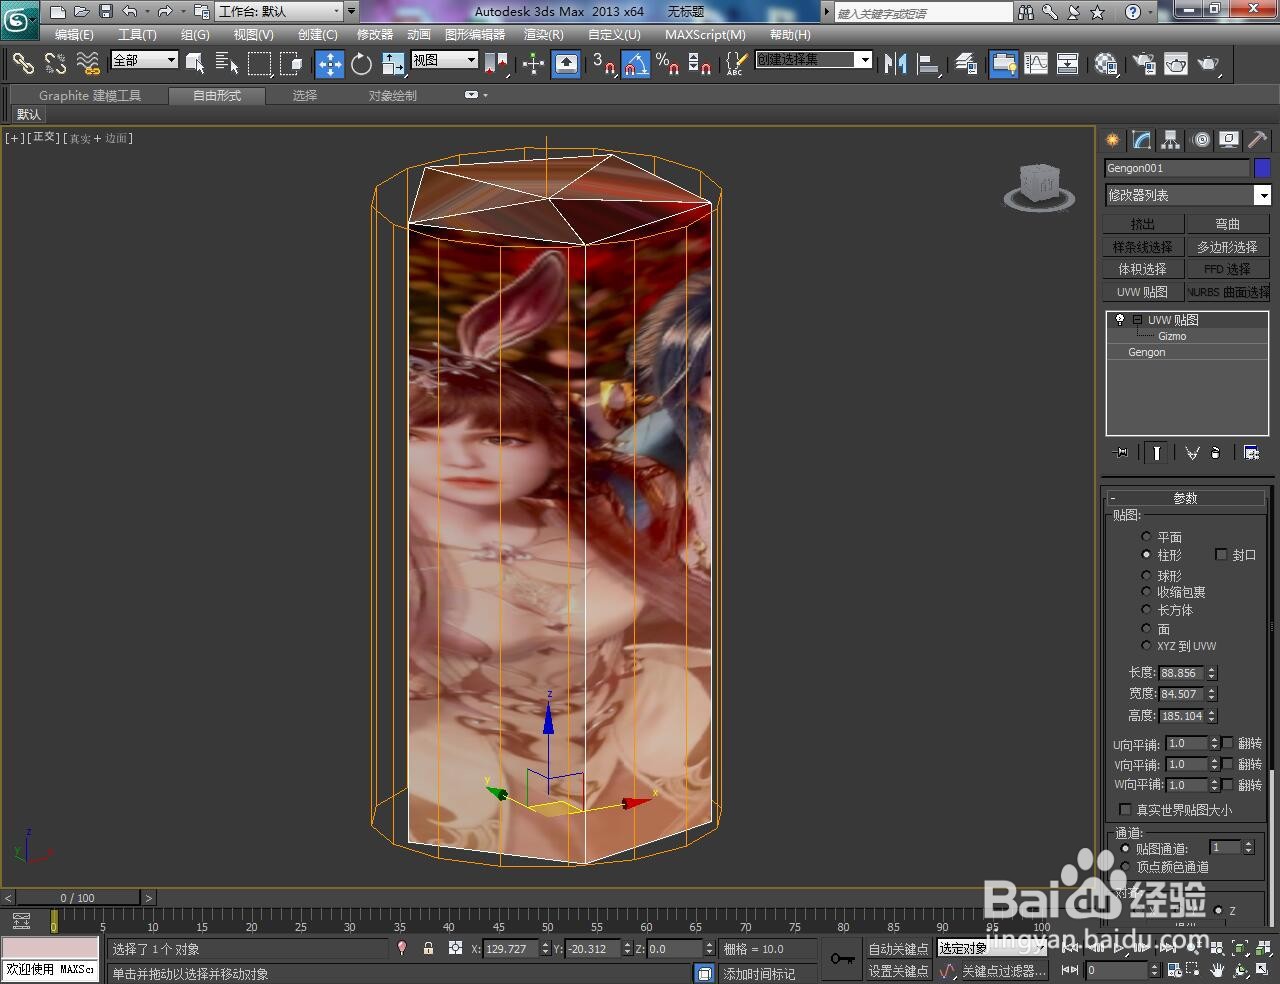The image size is (1280, 984).
Task: Click Configure Modifier Sets icon
Action: 1251,453
